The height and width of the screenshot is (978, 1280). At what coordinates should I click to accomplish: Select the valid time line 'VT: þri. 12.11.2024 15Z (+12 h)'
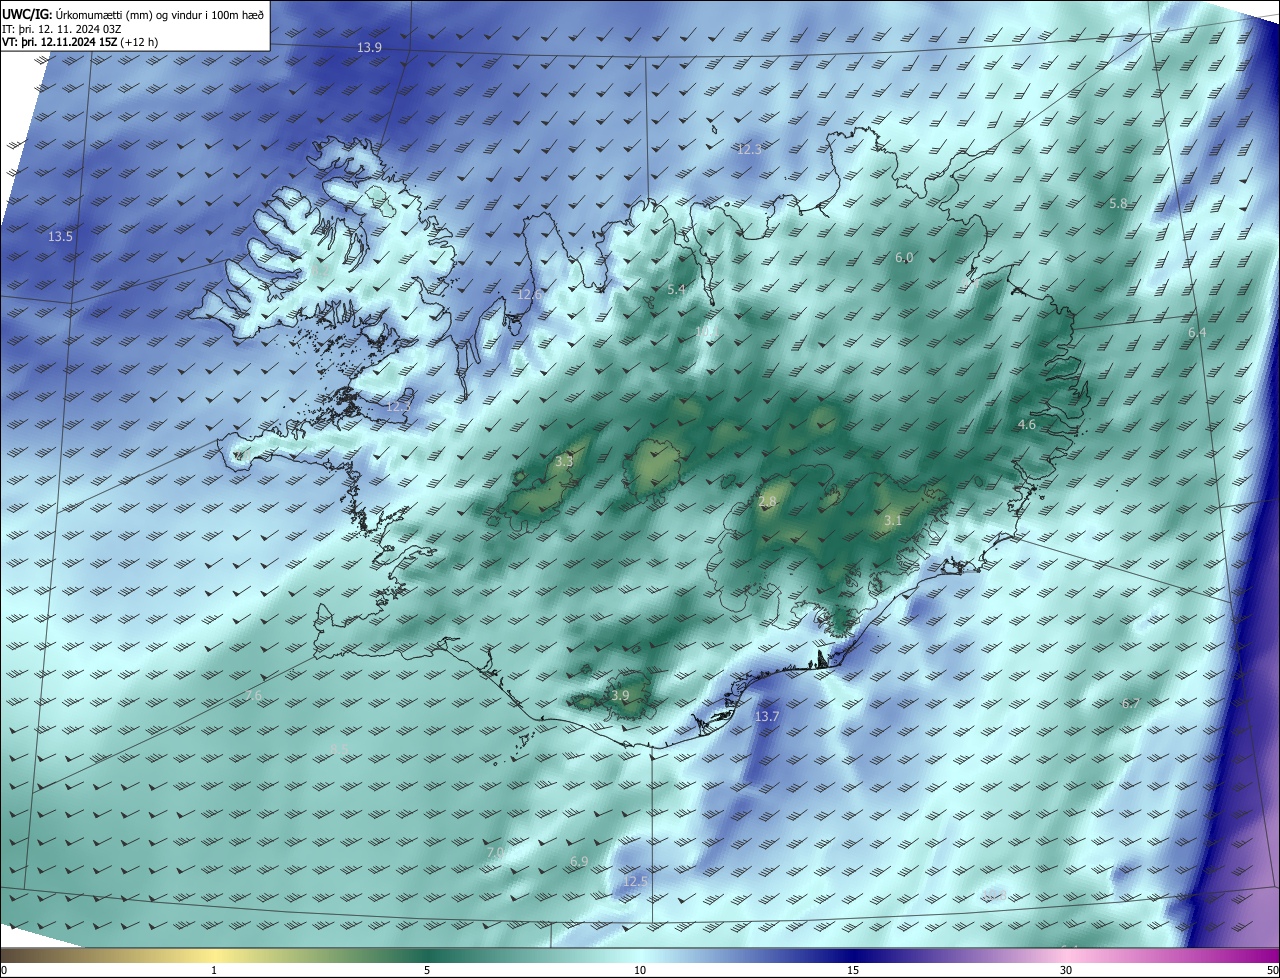[80, 42]
